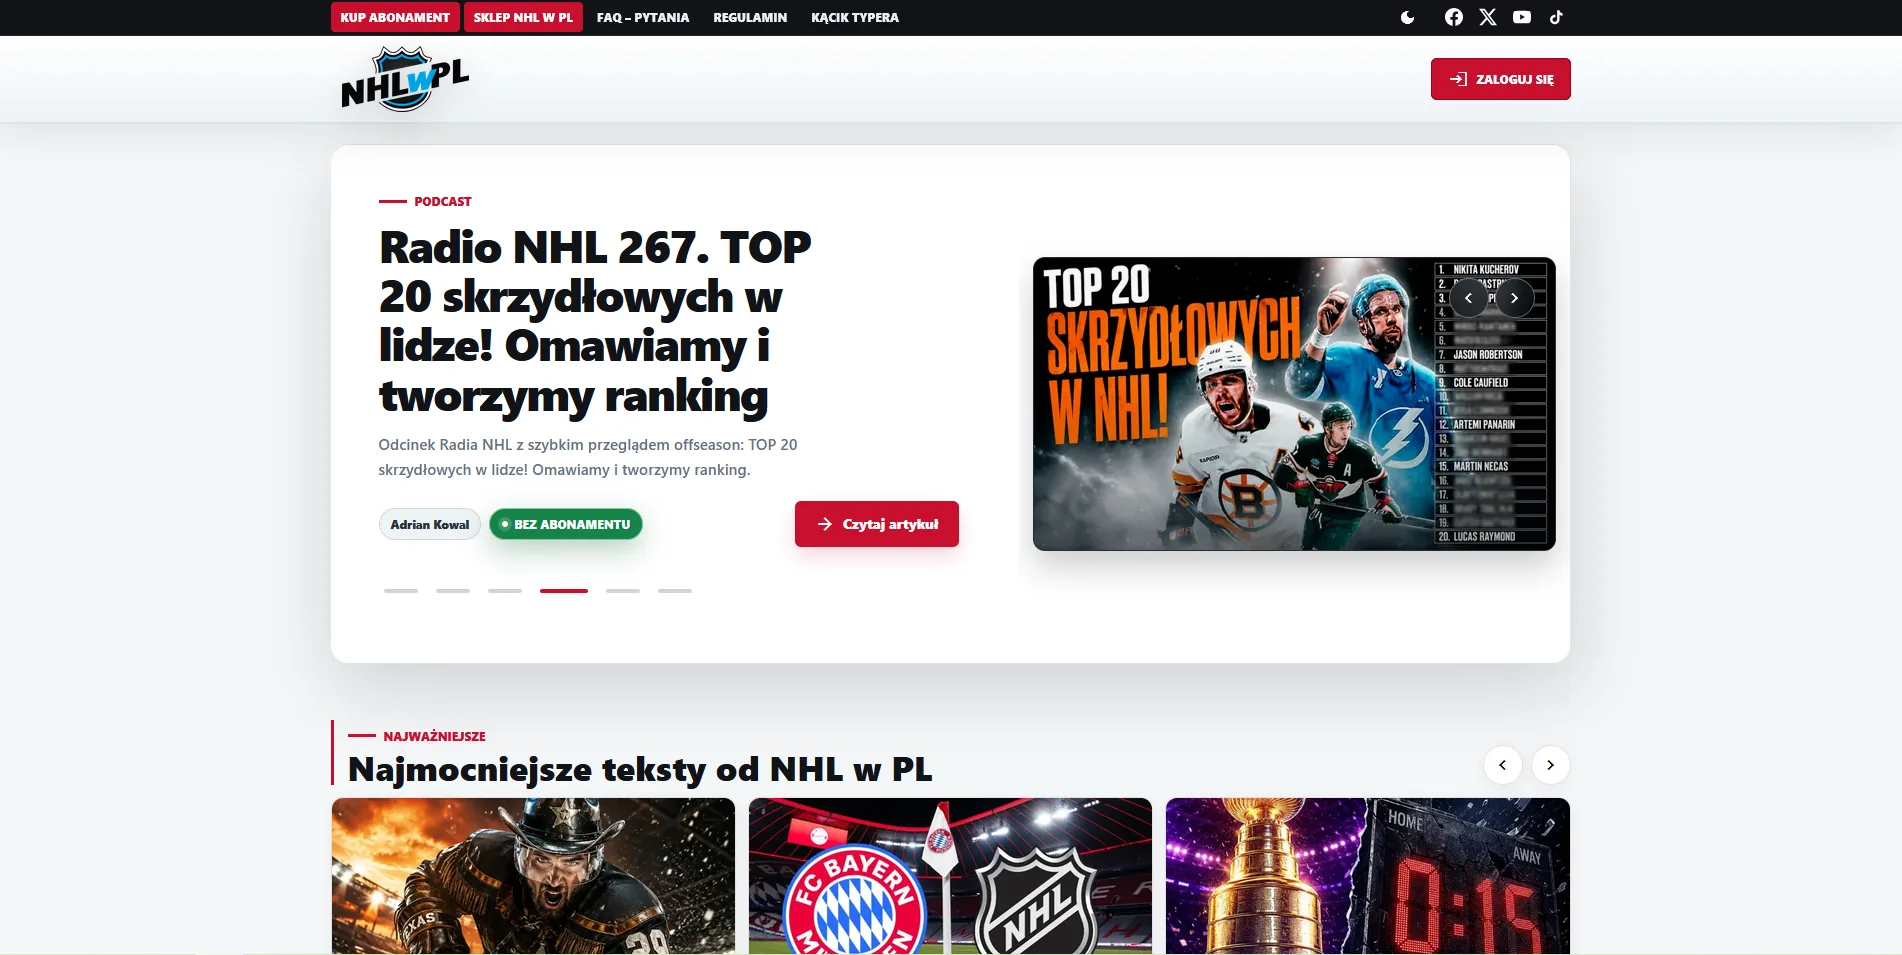
Task: Select the first slider indicator dash
Action: [401, 591]
